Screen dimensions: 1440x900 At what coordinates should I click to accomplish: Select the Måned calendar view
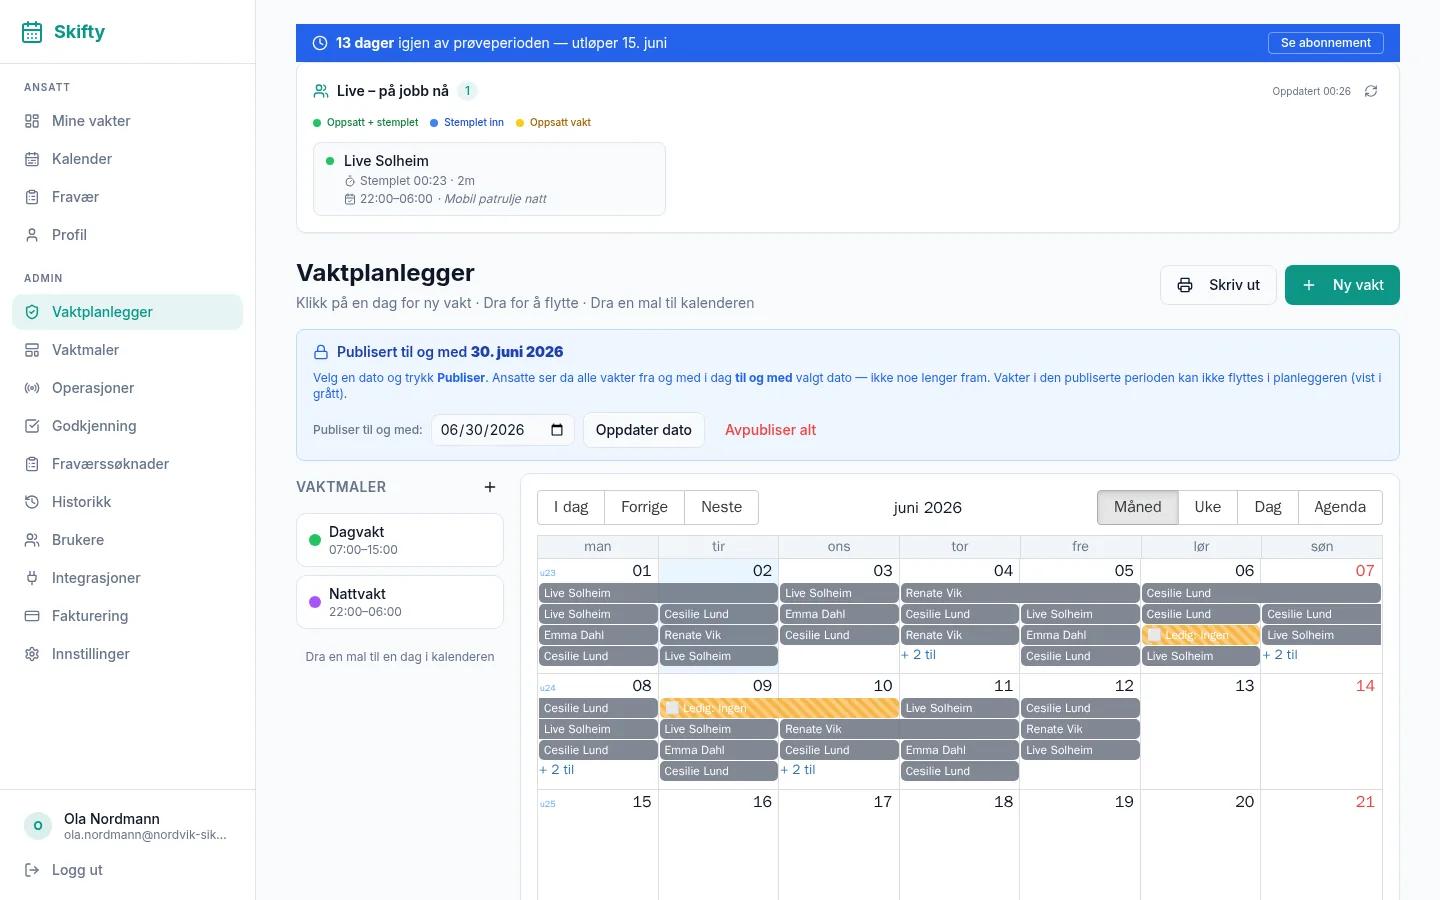[x=1138, y=507]
